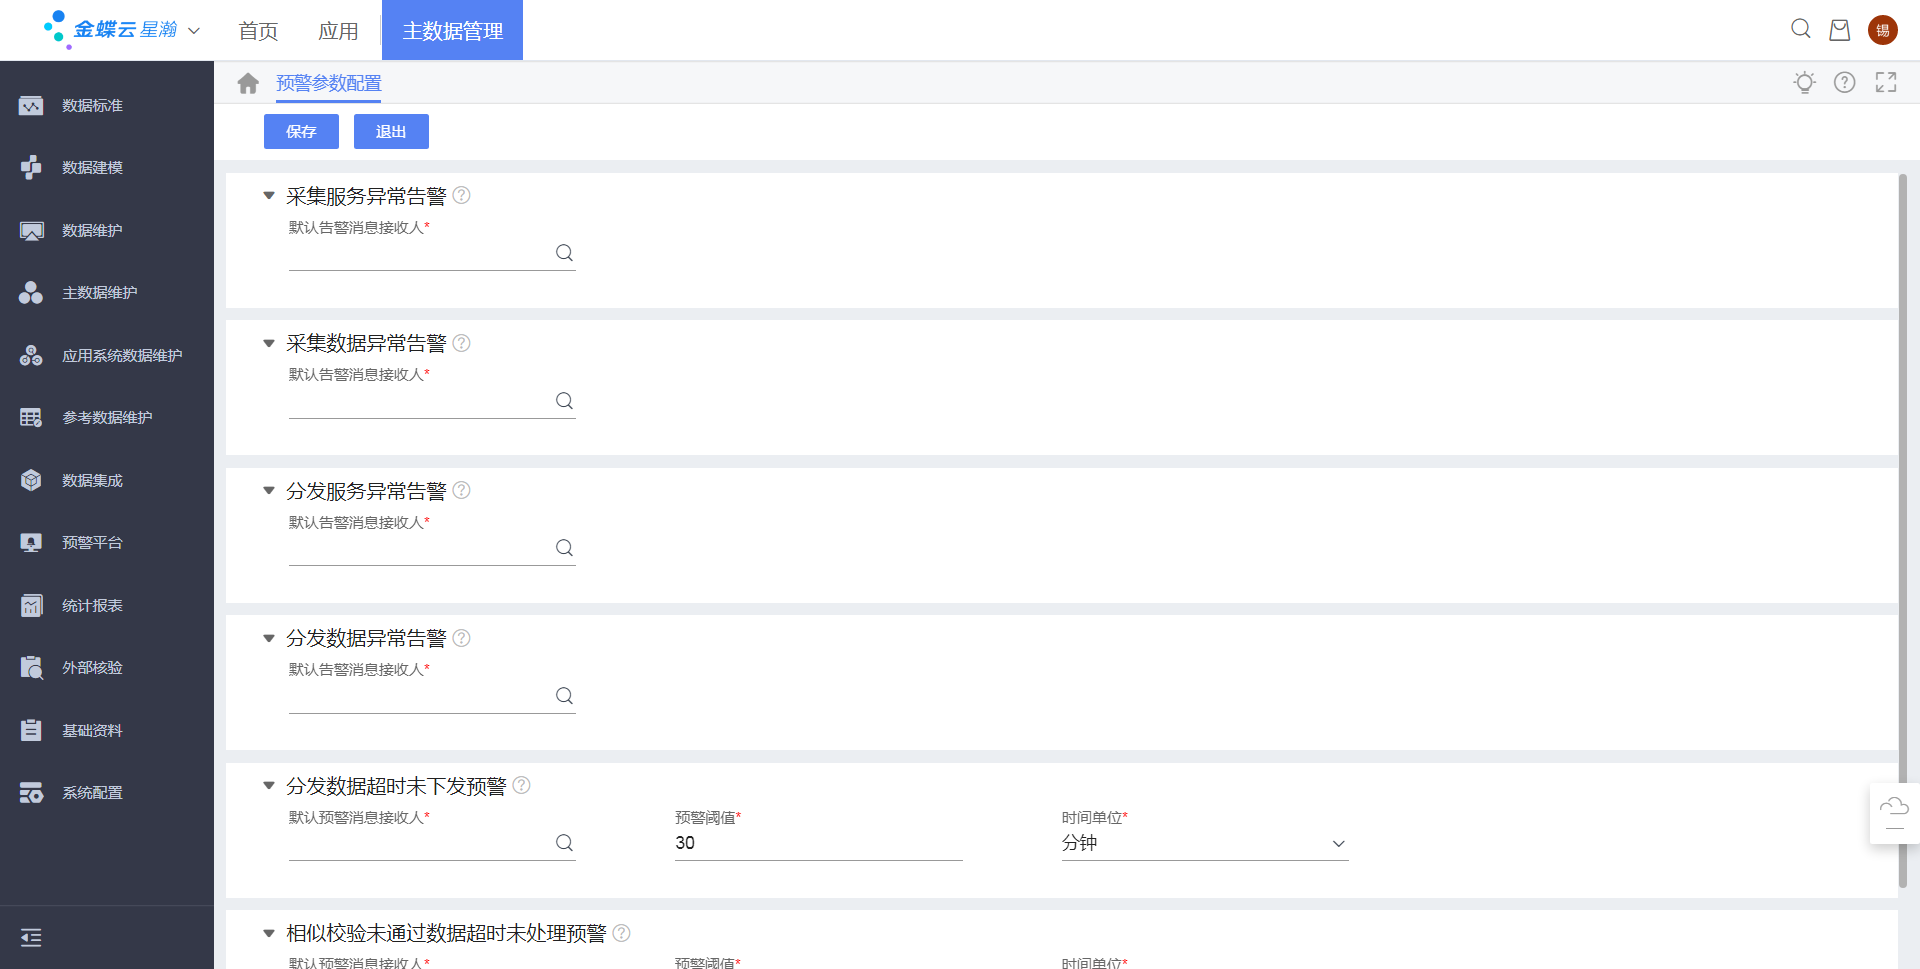Open 数据集成 menu label

click(x=92, y=481)
